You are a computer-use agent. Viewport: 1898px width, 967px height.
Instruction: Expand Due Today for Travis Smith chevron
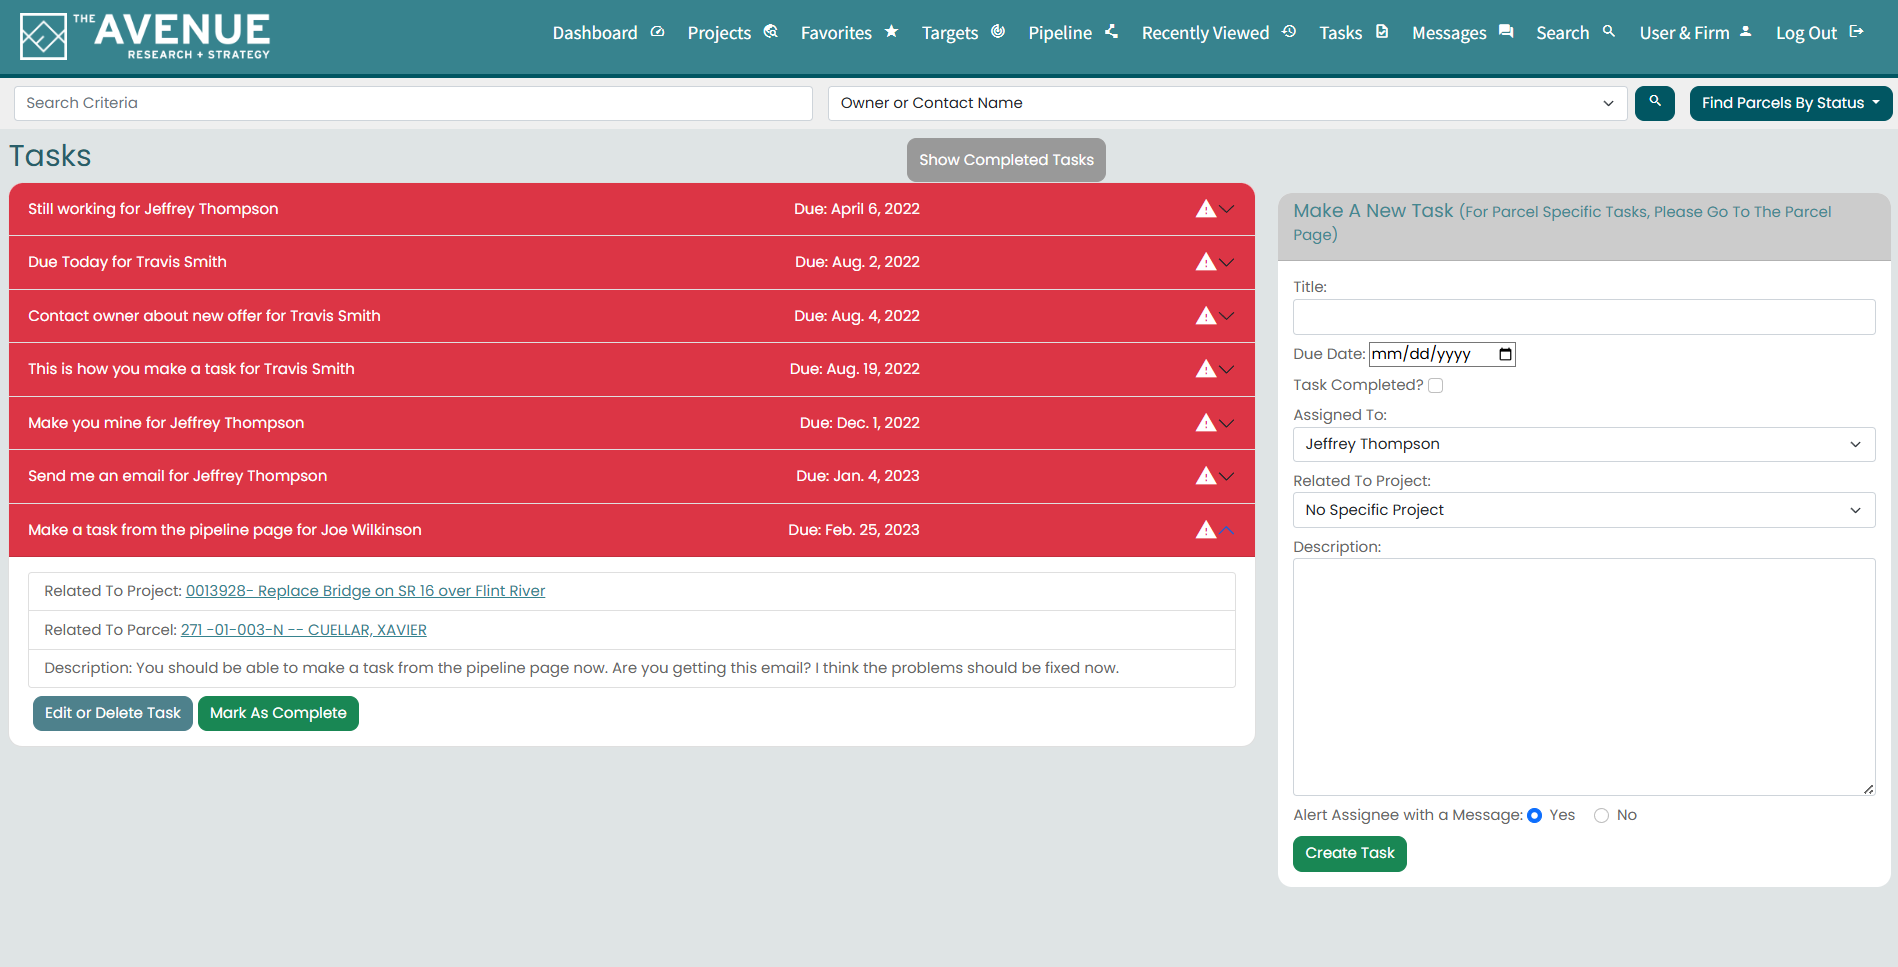coord(1227,262)
